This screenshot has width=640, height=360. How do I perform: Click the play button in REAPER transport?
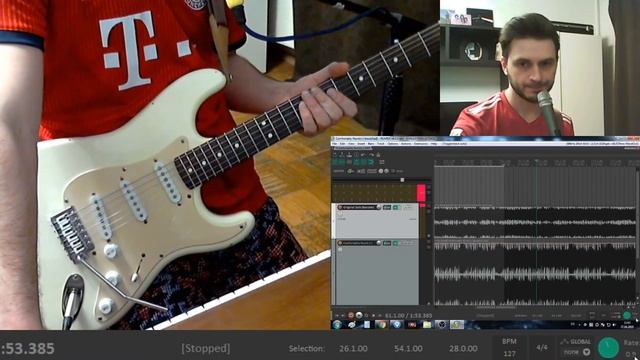(x=359, y=316)
